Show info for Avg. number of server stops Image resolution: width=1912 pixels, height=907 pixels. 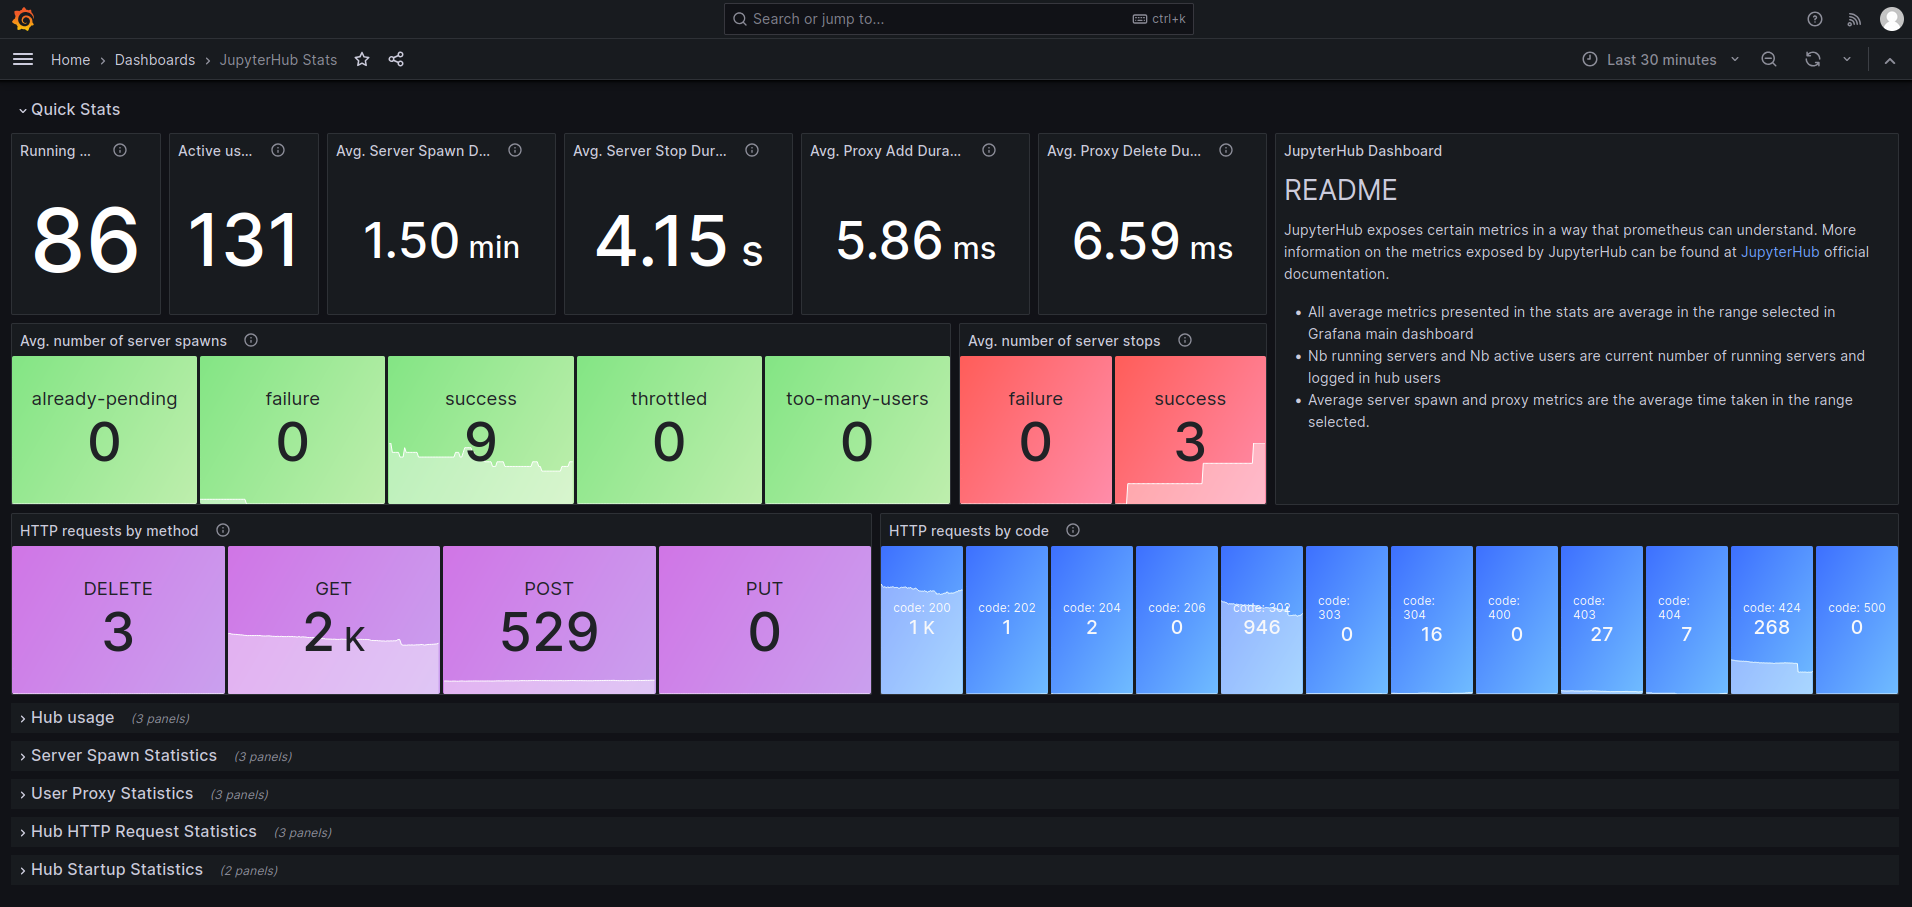(1185, 341)
